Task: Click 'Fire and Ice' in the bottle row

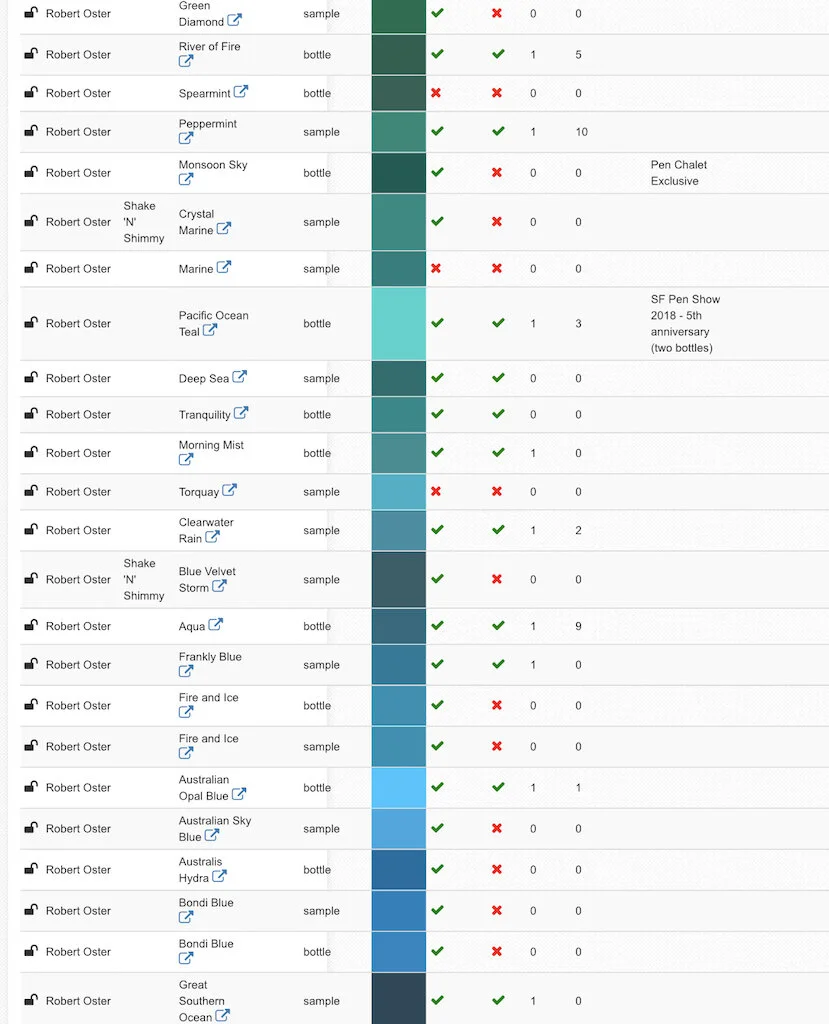Action: tap(208, 697)
